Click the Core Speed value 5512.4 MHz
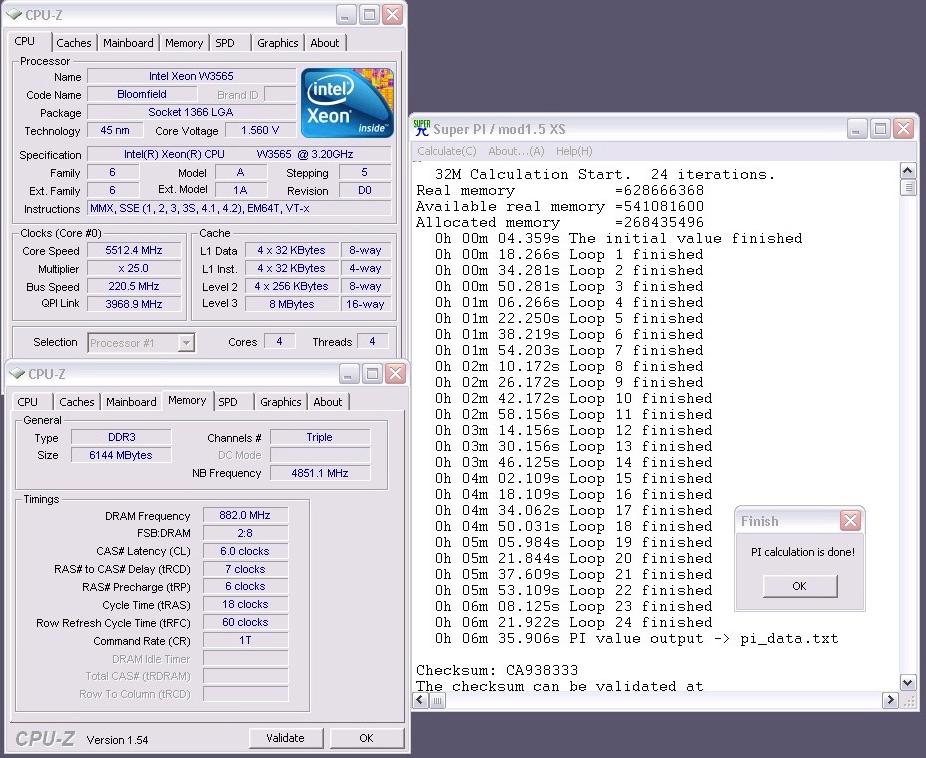 click(133, 250)
